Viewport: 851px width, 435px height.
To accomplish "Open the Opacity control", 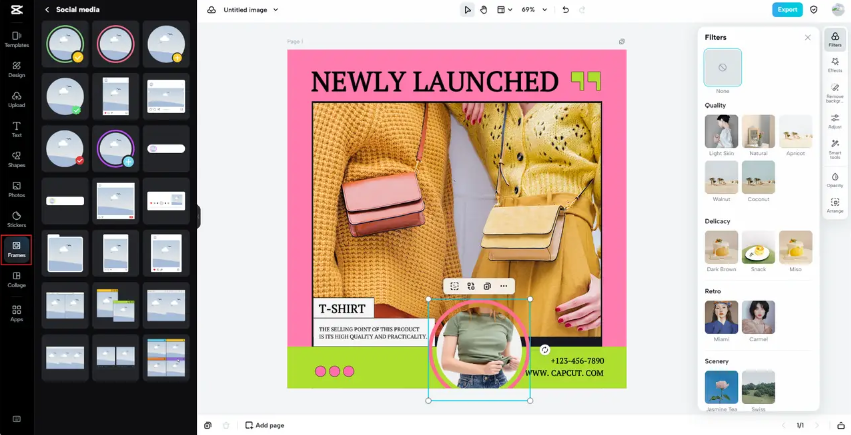I will pos(835,180).
